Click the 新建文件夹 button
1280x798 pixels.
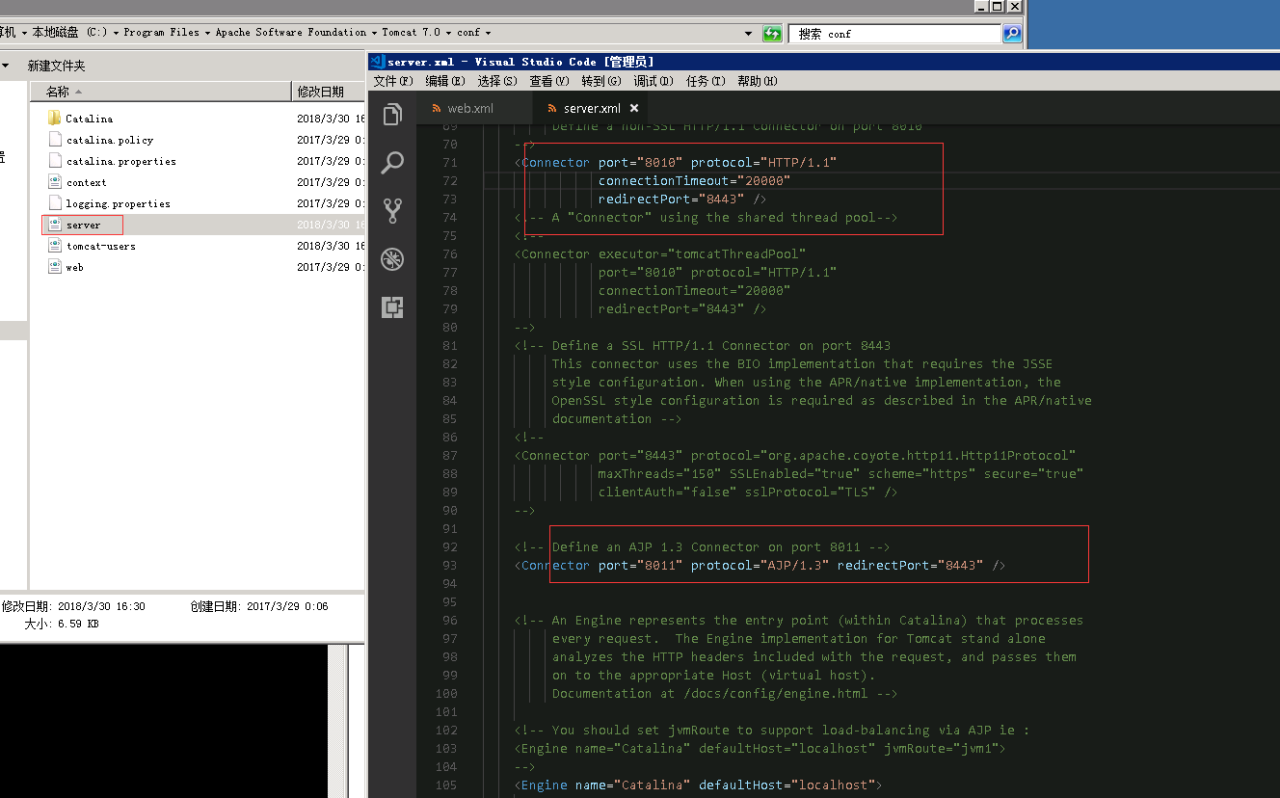coord(56,66)
